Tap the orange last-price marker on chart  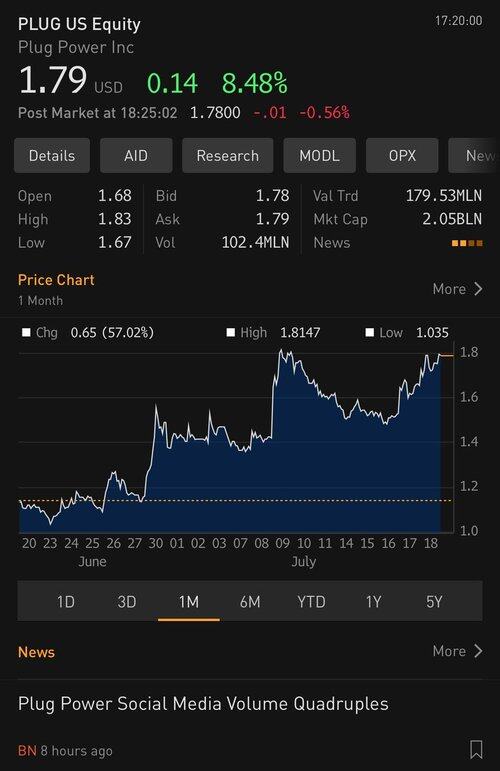click(x=446, y=355)
